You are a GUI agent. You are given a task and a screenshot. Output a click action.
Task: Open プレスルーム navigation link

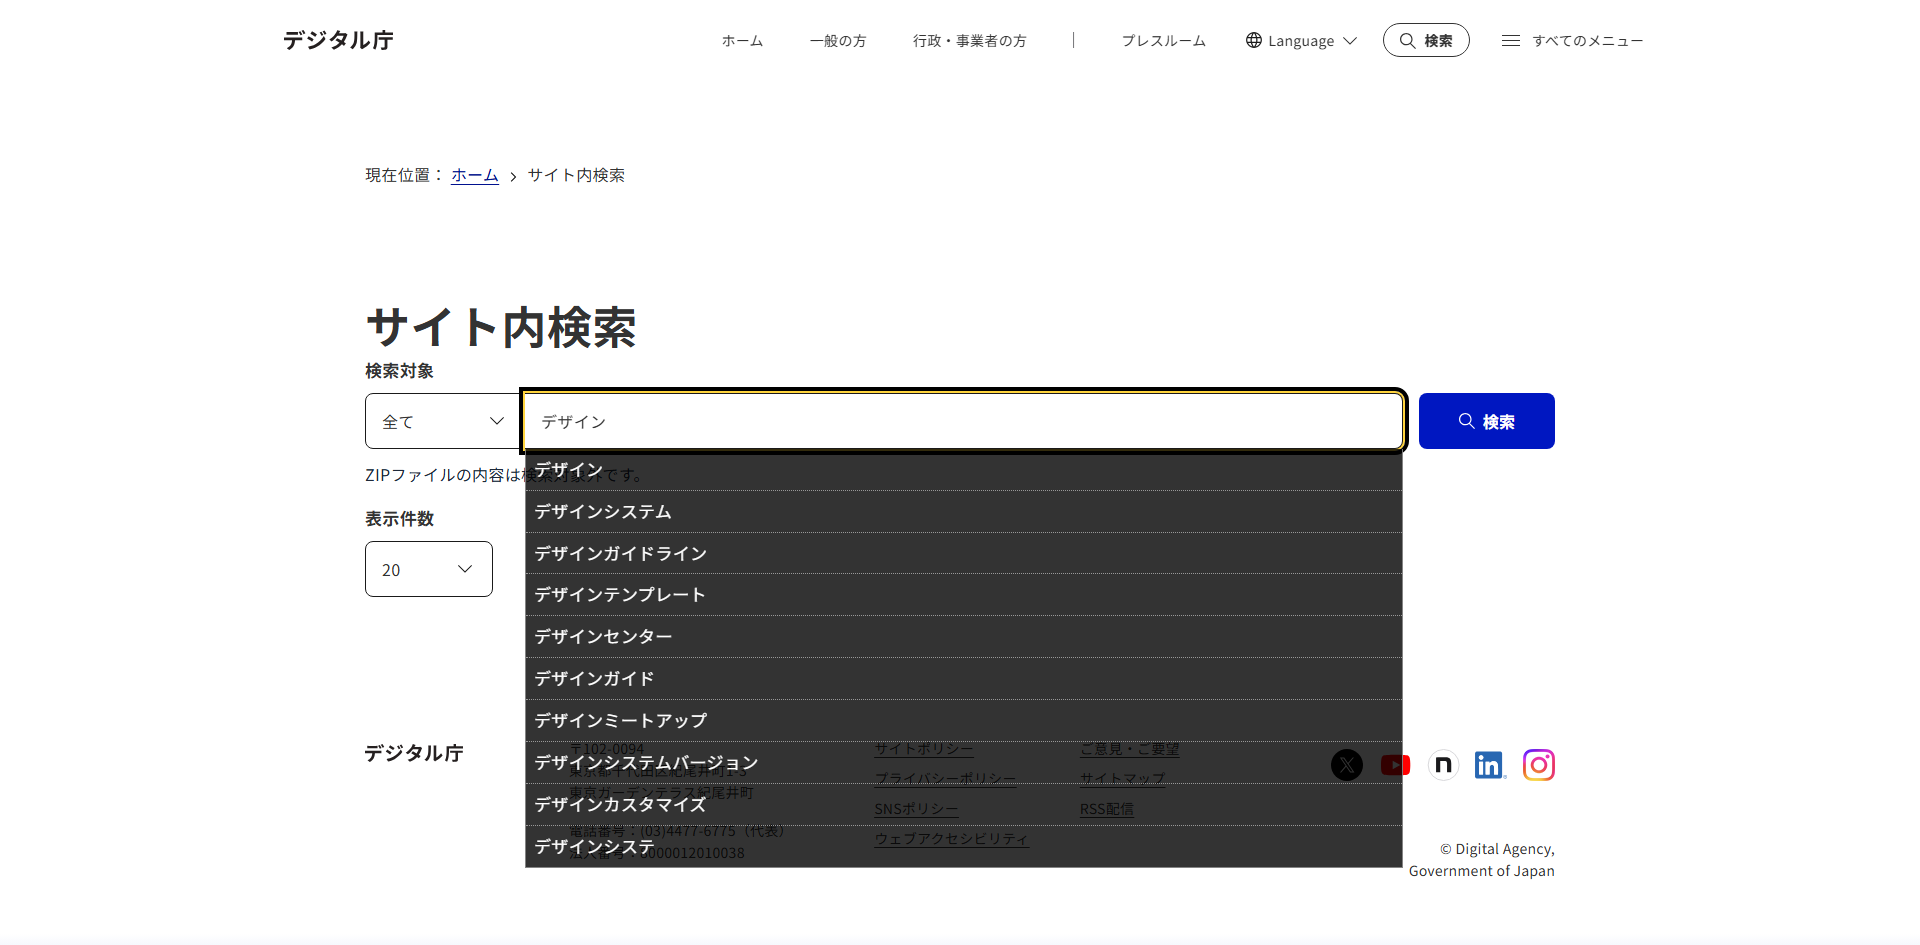[1163, 41]
